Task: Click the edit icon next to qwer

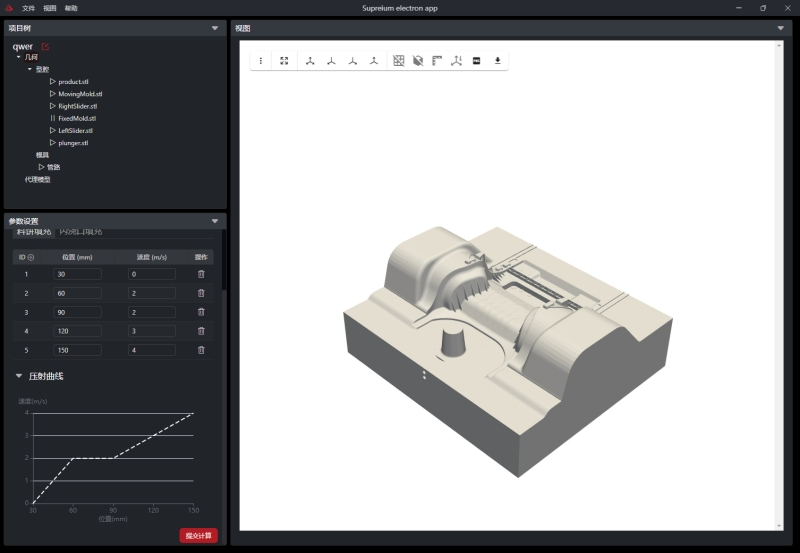Action: [x=45, y=46]
